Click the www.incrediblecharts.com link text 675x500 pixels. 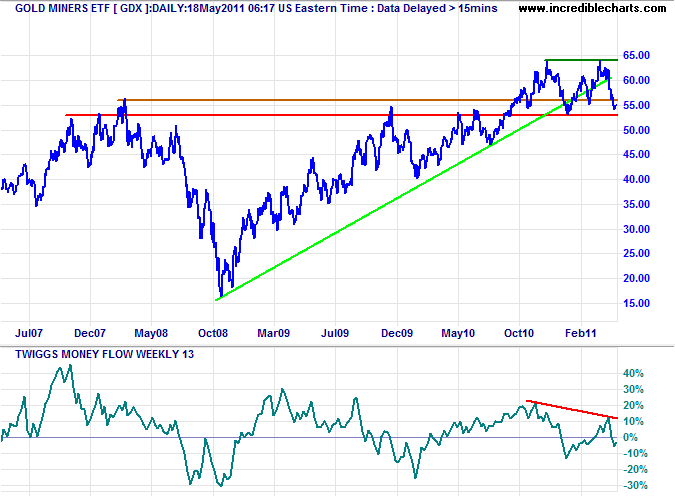coord(592,8)
